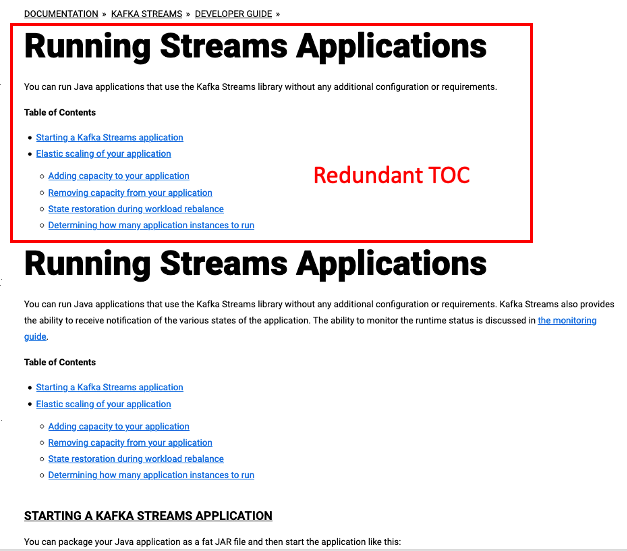Click the first 'Running Streams Applications' title
This screenshot has height=551, width=627.
tap(256, 47)
